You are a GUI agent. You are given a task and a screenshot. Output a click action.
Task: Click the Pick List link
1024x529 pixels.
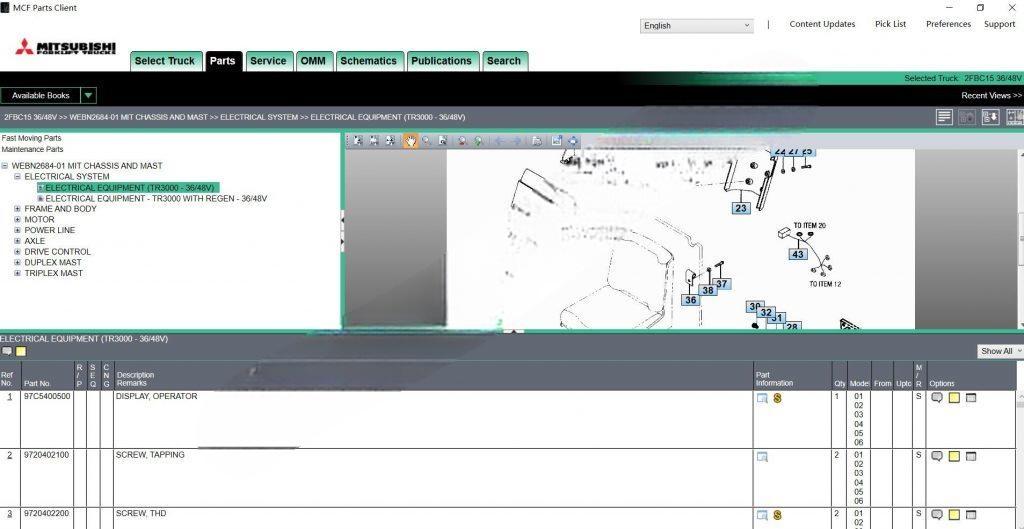pyautogui.click(x=890, y=24)
